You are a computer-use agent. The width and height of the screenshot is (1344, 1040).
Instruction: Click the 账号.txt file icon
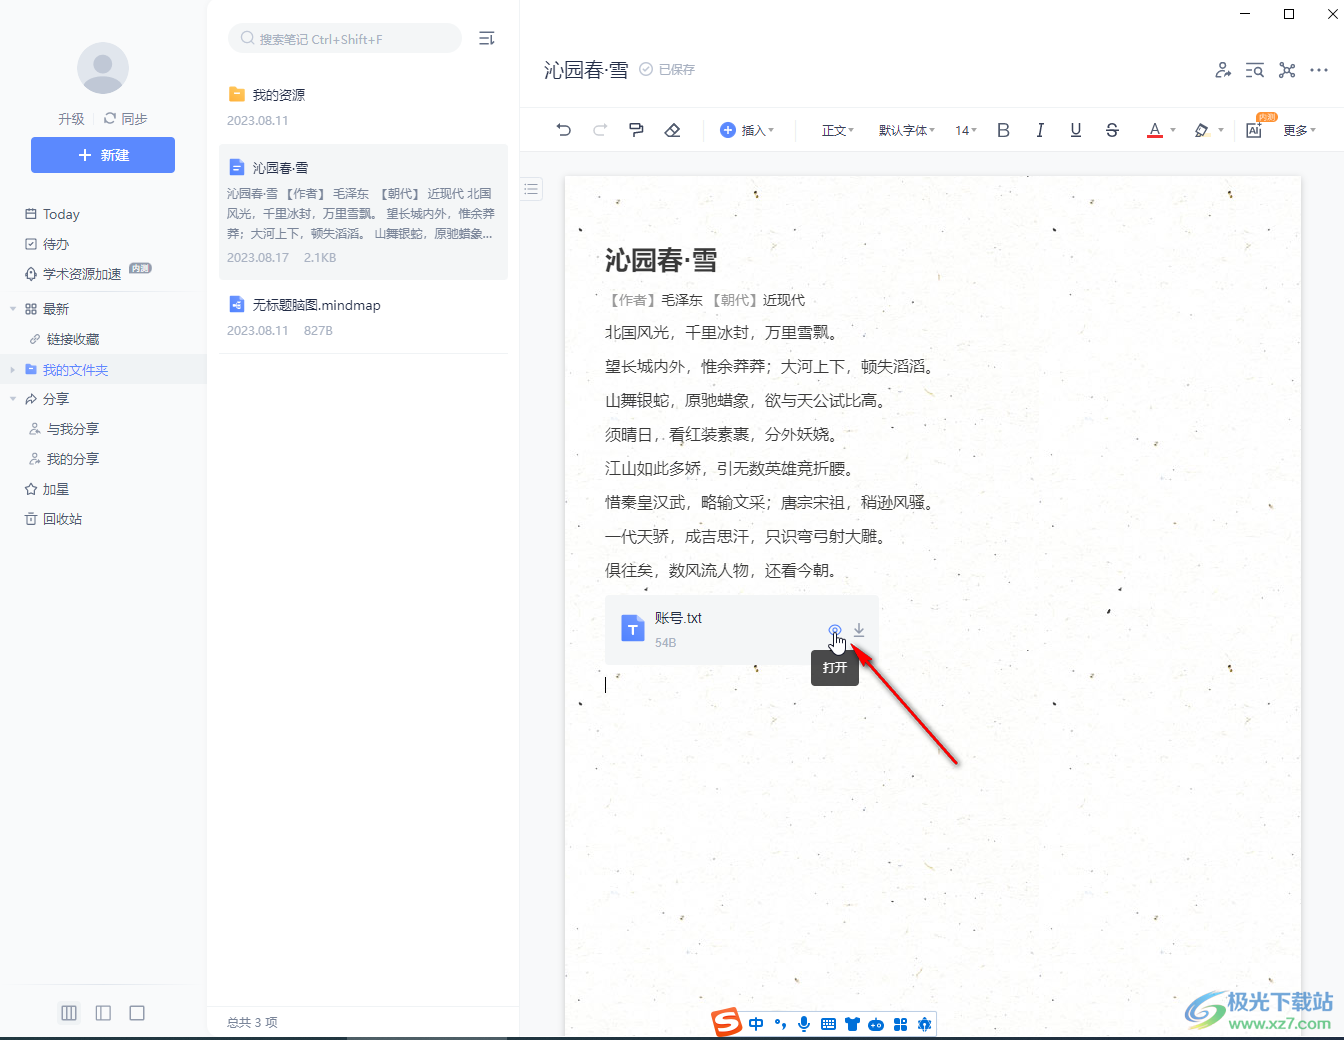pos(633,628)
